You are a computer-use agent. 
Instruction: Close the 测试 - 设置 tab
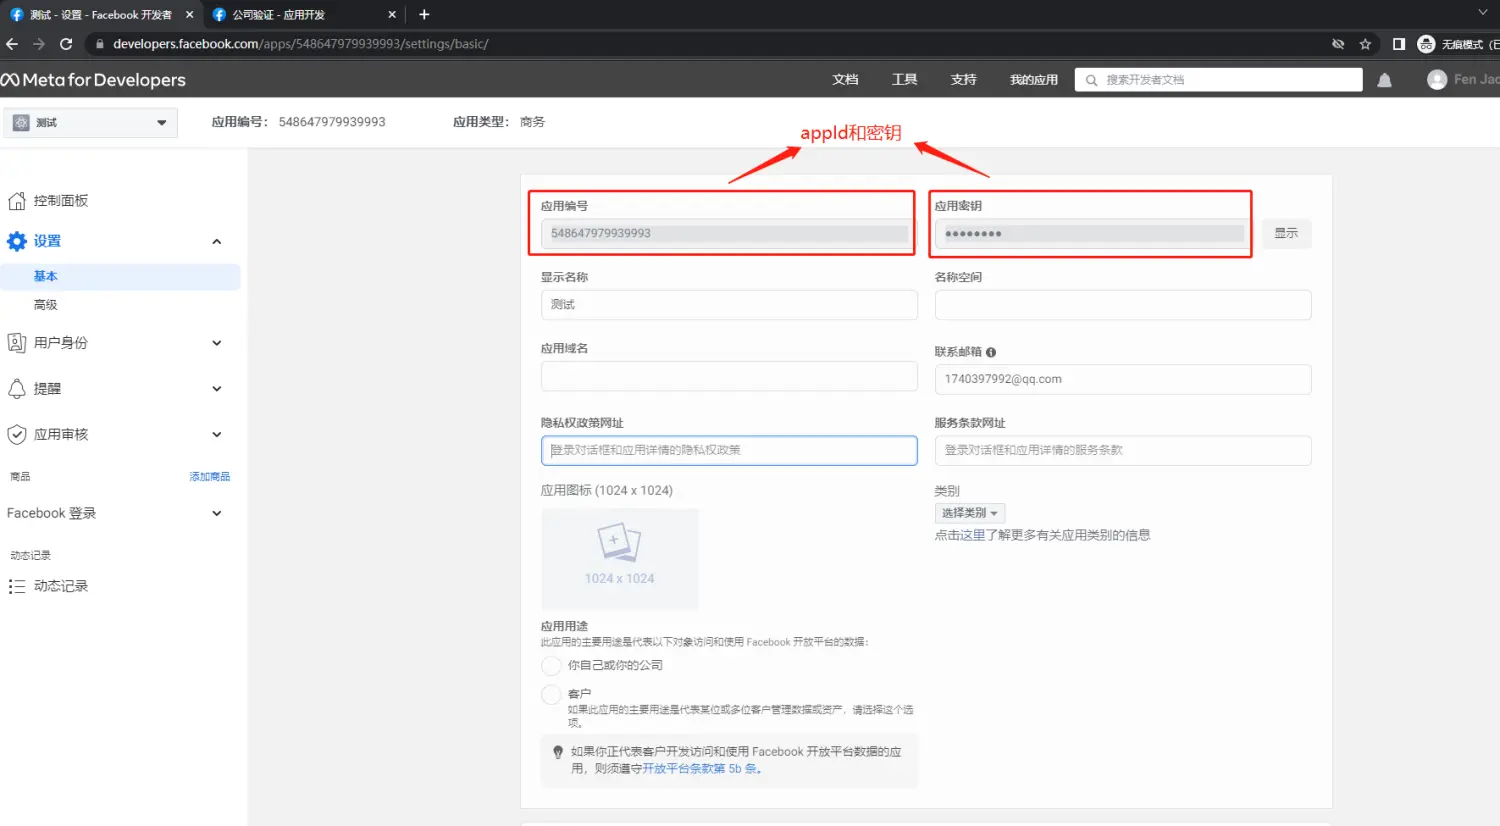coord(189,15)
